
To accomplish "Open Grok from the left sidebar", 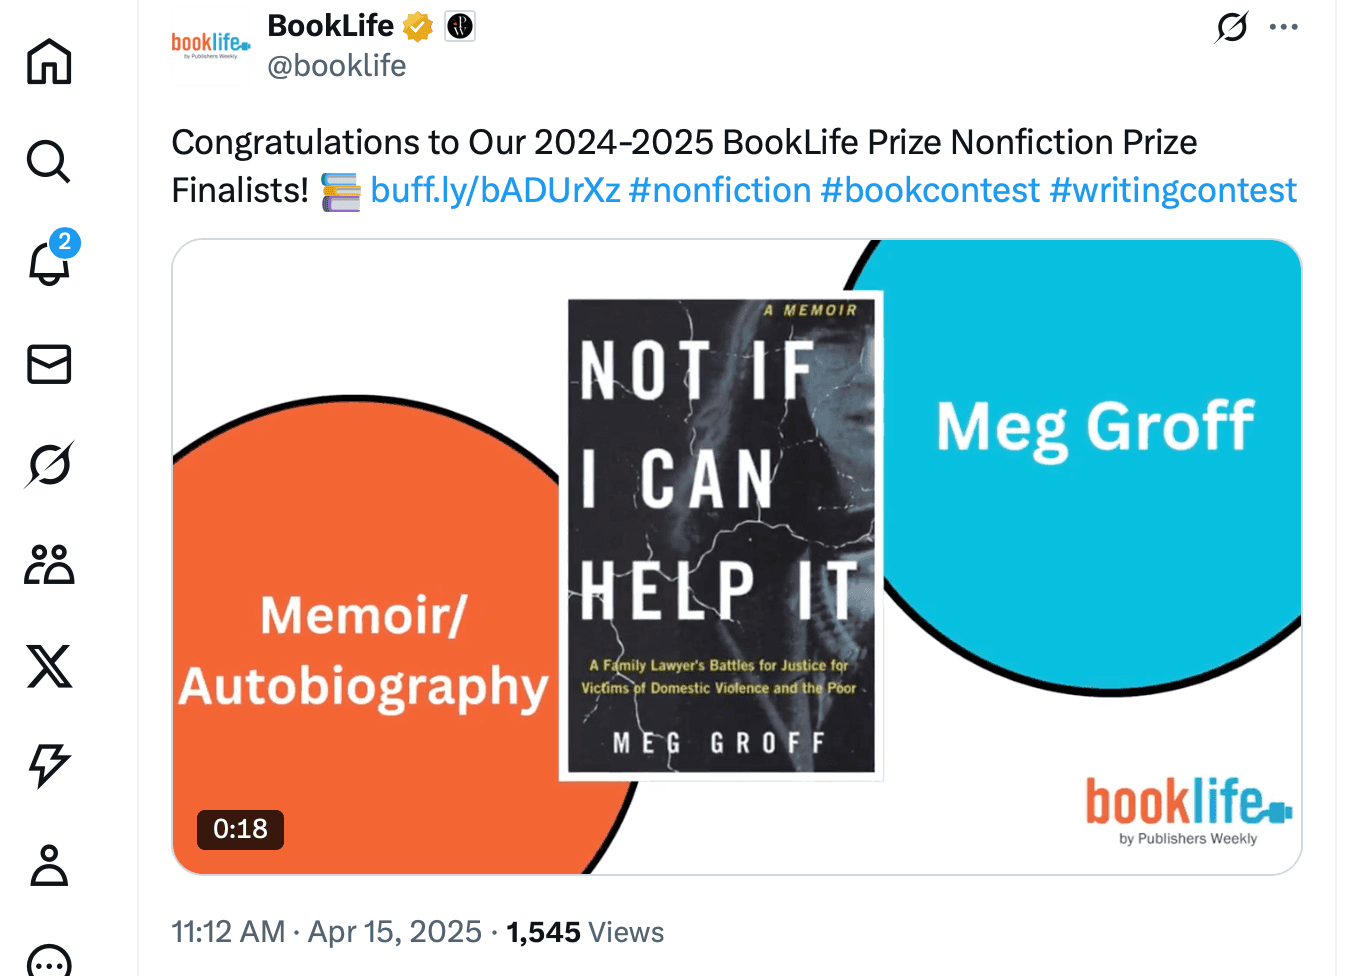I will 49,465.
